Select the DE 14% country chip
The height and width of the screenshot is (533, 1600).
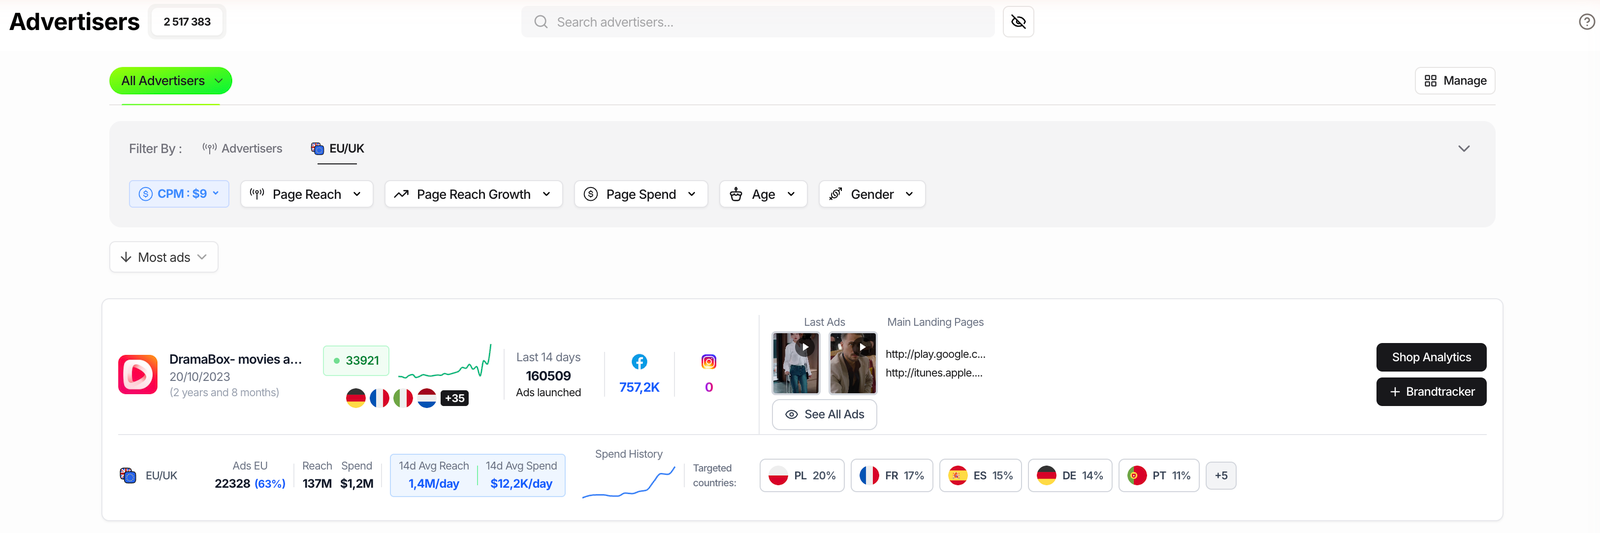click(1070, 475)
